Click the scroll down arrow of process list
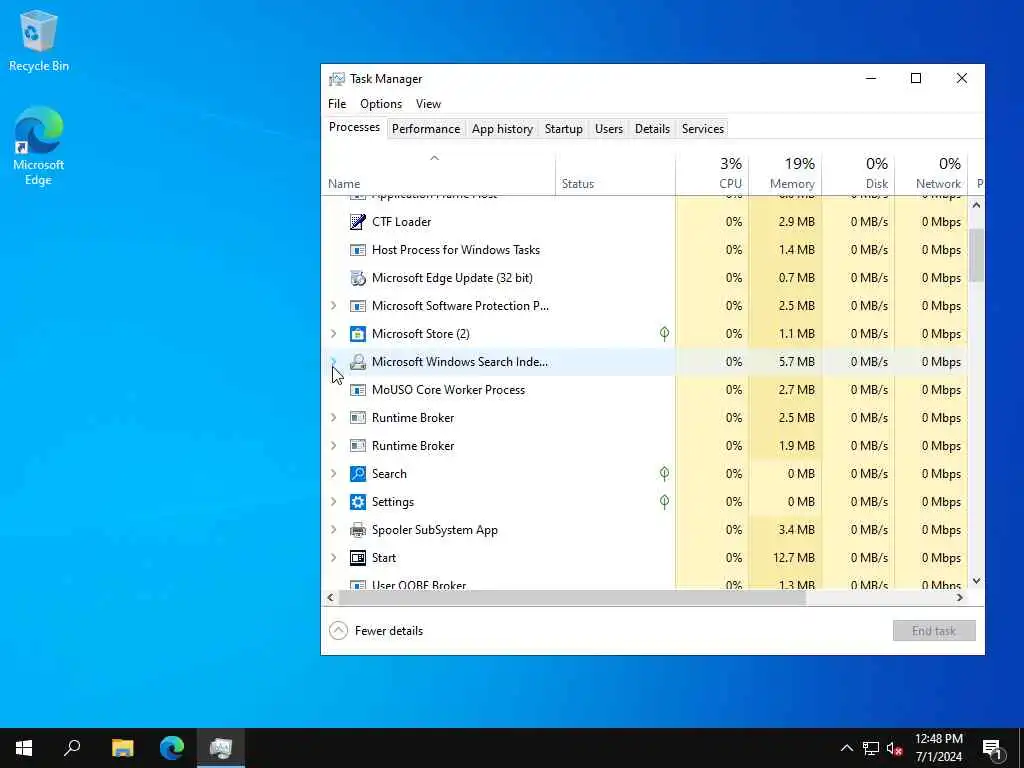The height and width of the screenshot is (768, 1024). pyautogui.click(x=976, y=581)
